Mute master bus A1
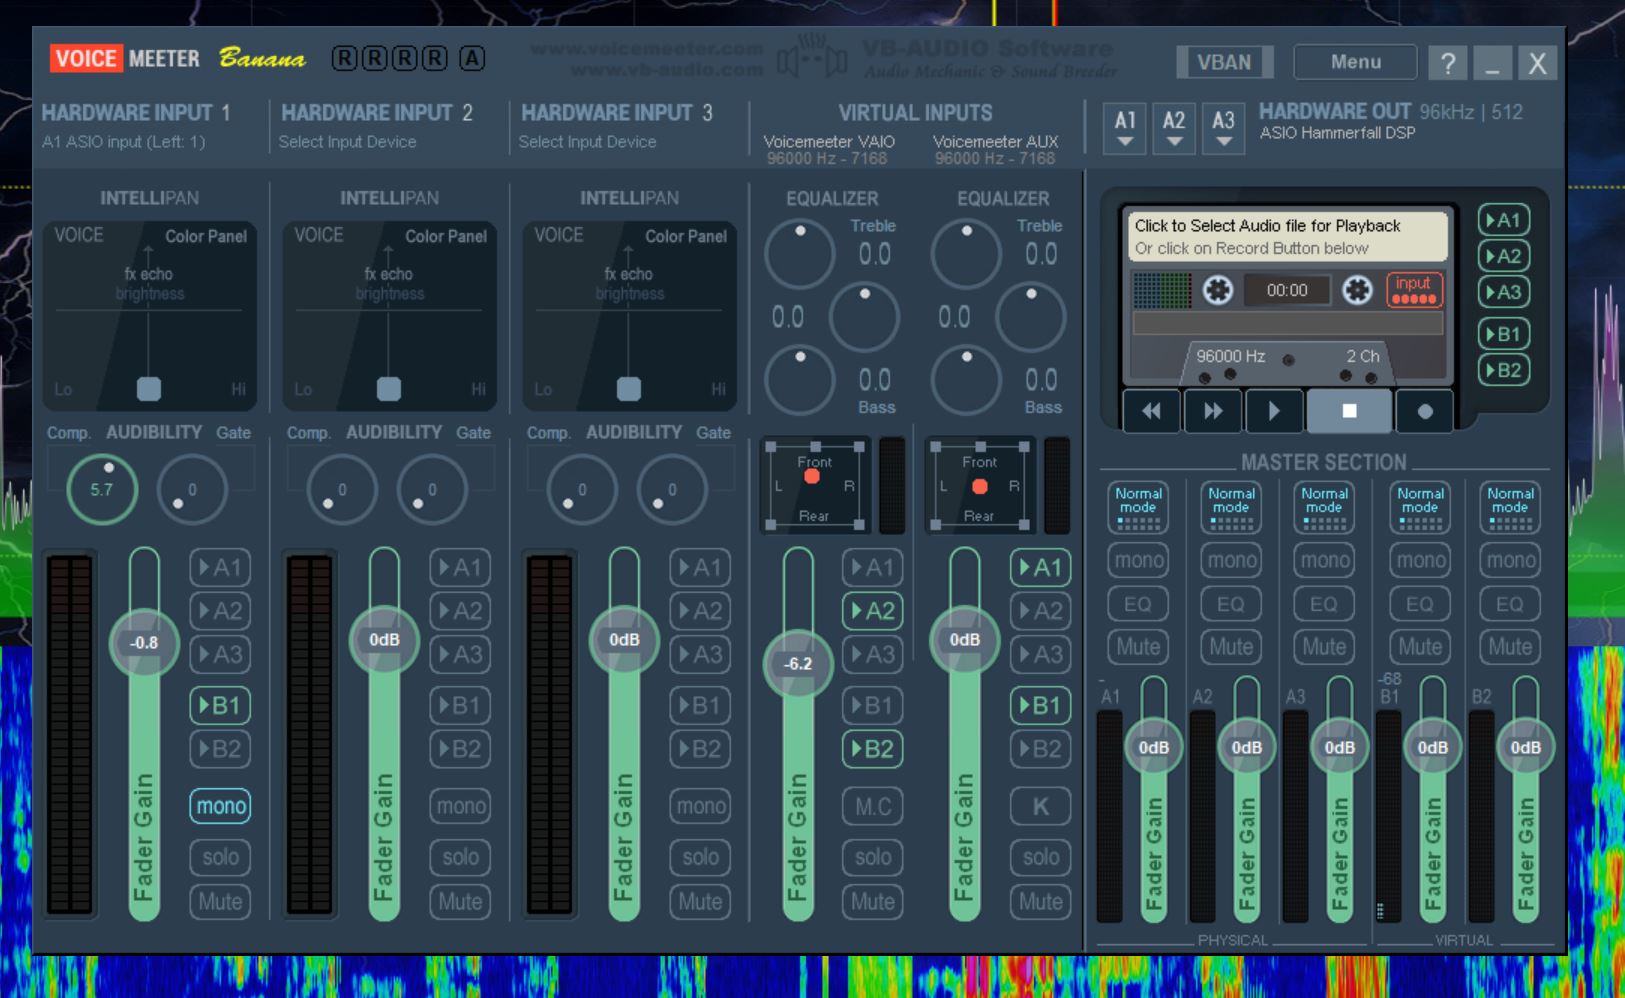This screenshot has width=1625, height=998. click(x=1138, y=647)
